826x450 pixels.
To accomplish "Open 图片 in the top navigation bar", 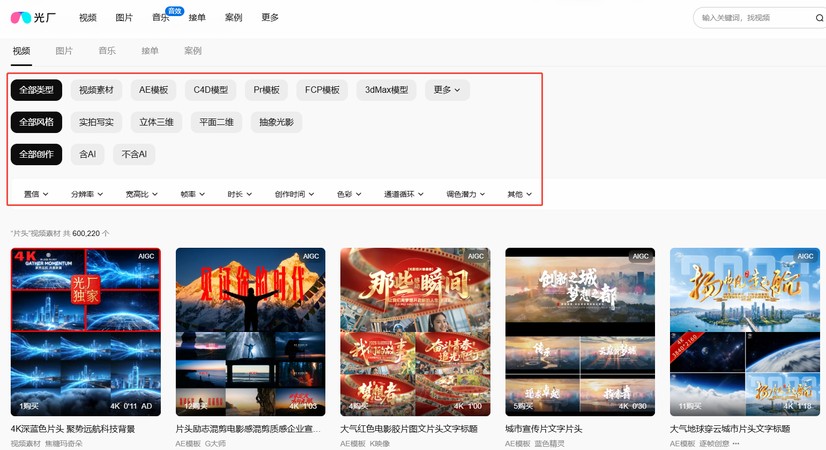I will (x=124, y=18).
